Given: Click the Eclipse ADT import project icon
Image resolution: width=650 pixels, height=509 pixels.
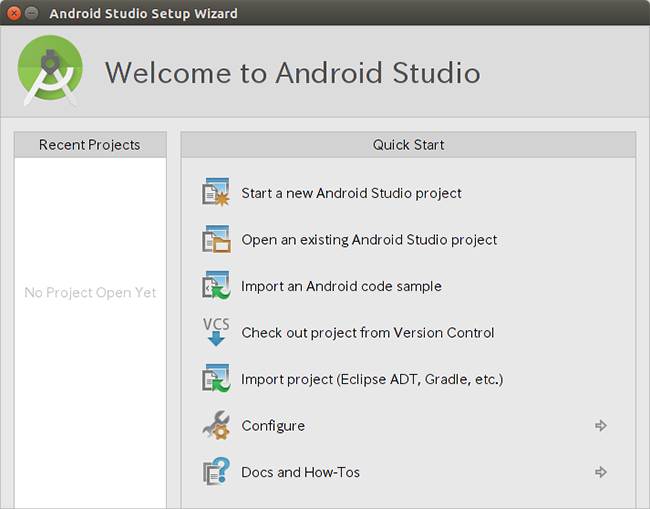Looking at the screenshot, I should (216, 378).
